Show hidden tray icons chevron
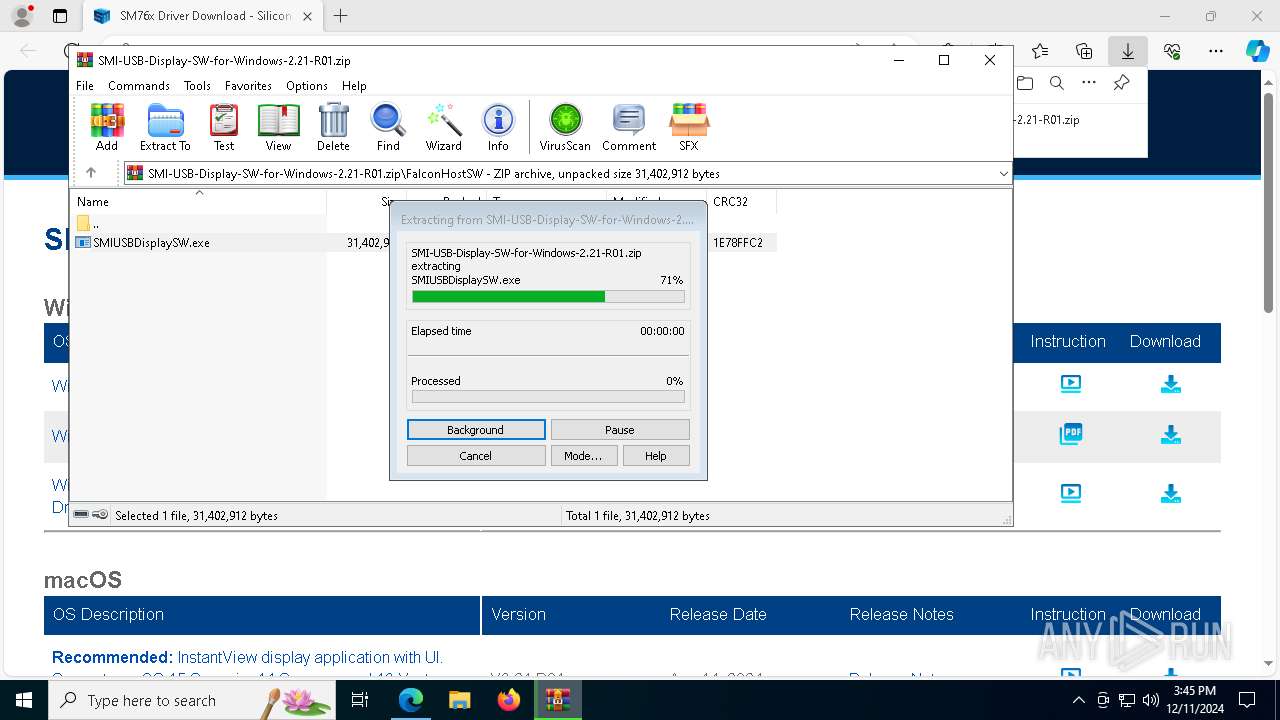 pos(1078,700)
